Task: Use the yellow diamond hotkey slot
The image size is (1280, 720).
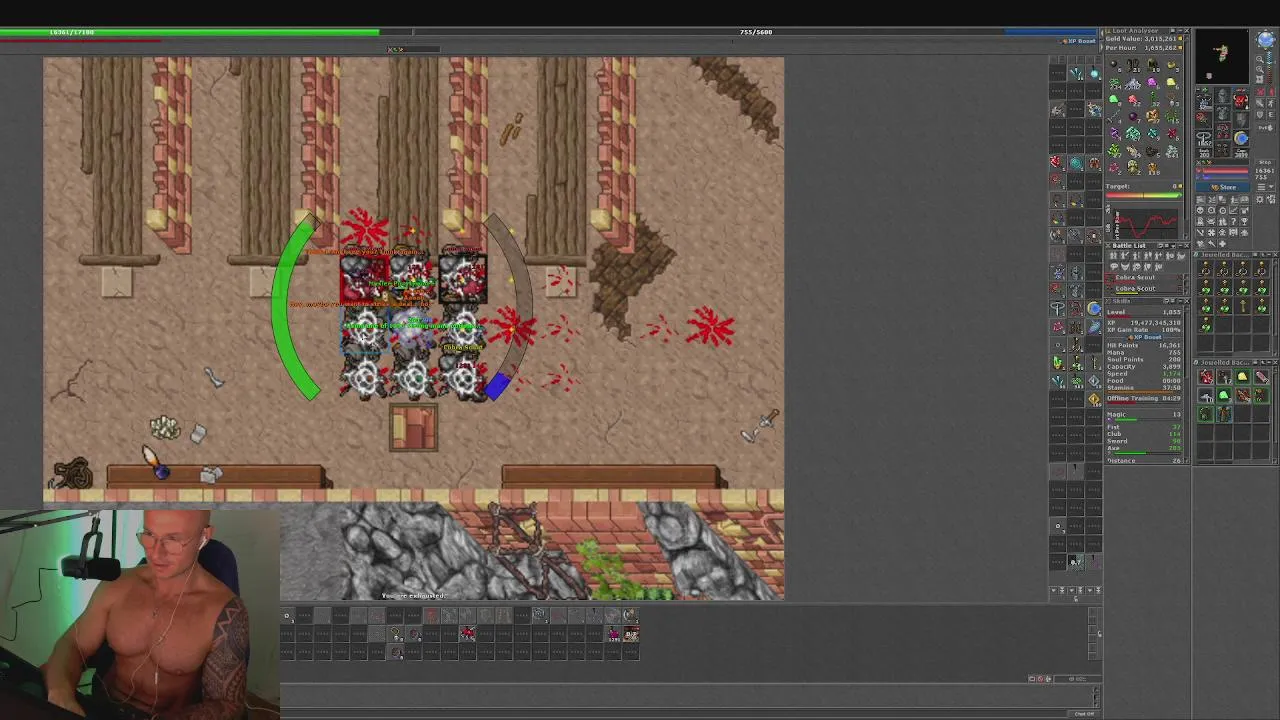Action: point(1094,399)
